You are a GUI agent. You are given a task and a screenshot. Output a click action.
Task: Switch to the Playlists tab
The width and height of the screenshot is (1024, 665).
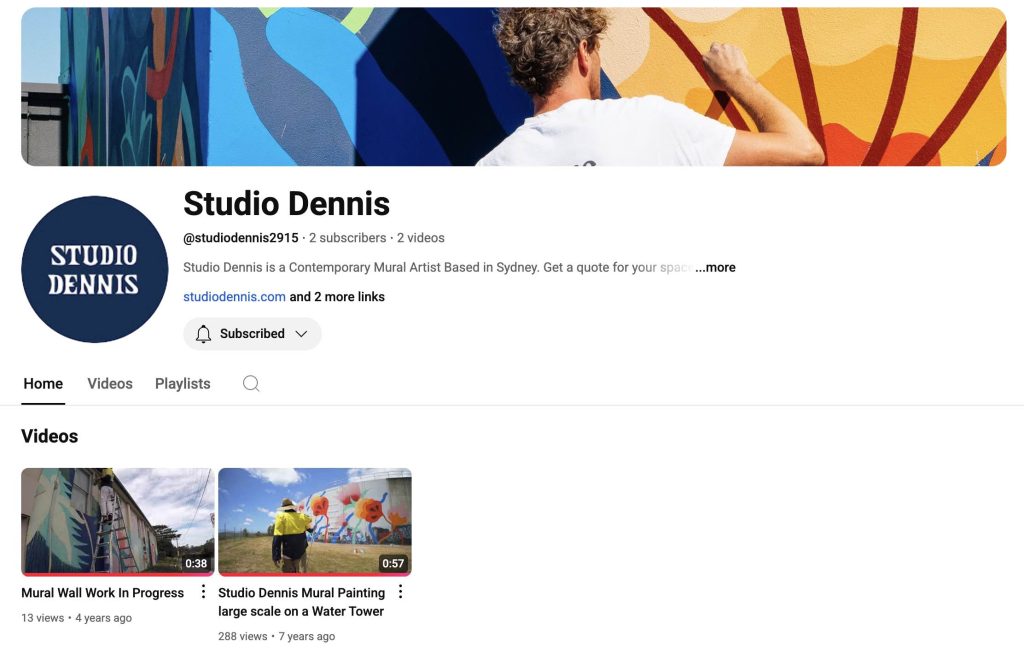click(x=182, y=383)
